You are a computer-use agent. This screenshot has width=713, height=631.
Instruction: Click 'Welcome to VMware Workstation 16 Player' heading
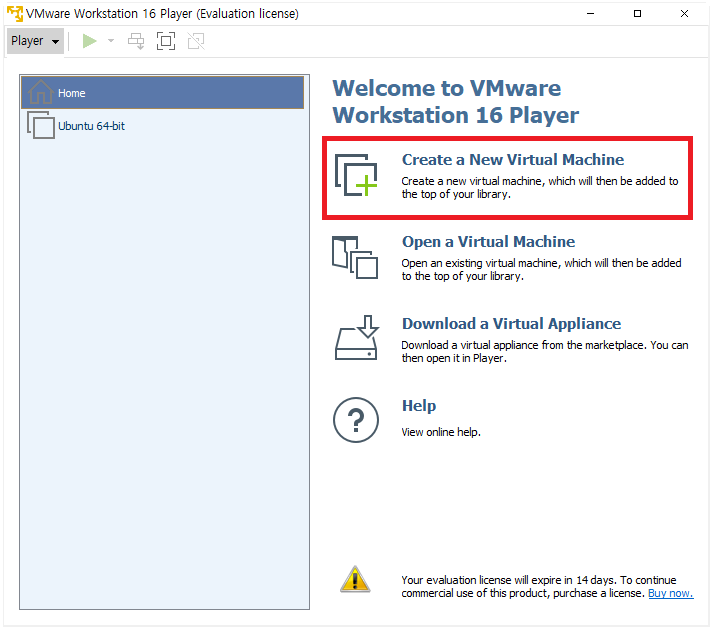[456, 101]
